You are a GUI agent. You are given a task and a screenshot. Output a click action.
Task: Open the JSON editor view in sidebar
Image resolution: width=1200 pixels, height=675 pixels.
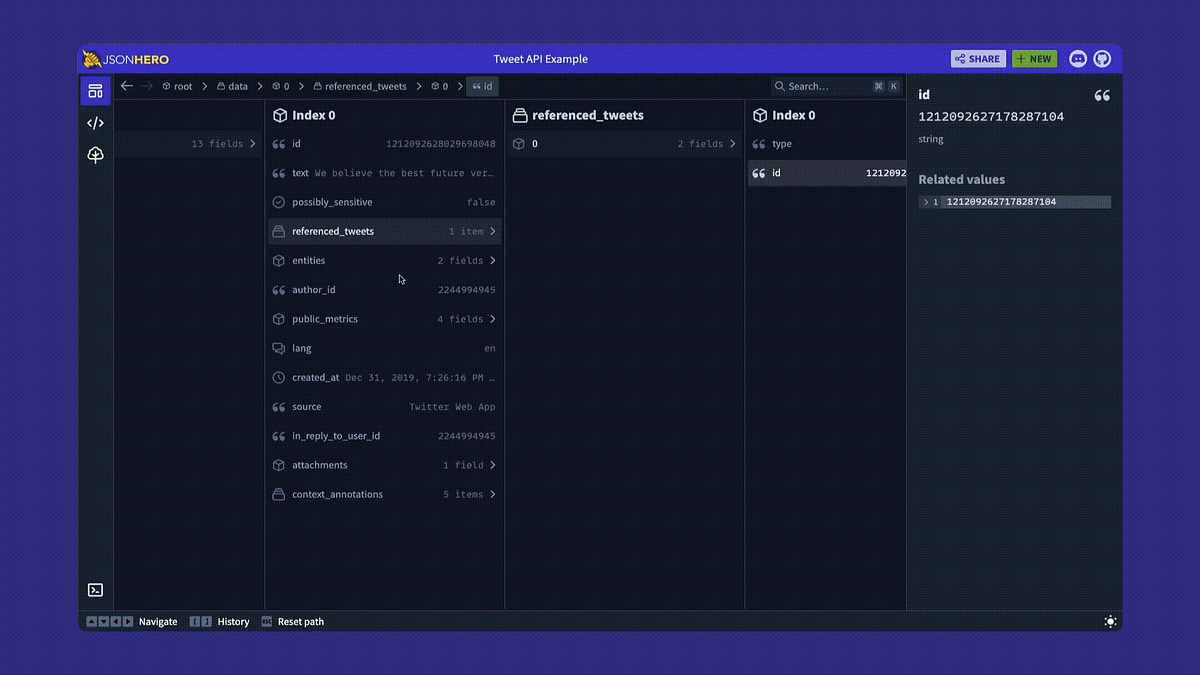tap(95, 122)
